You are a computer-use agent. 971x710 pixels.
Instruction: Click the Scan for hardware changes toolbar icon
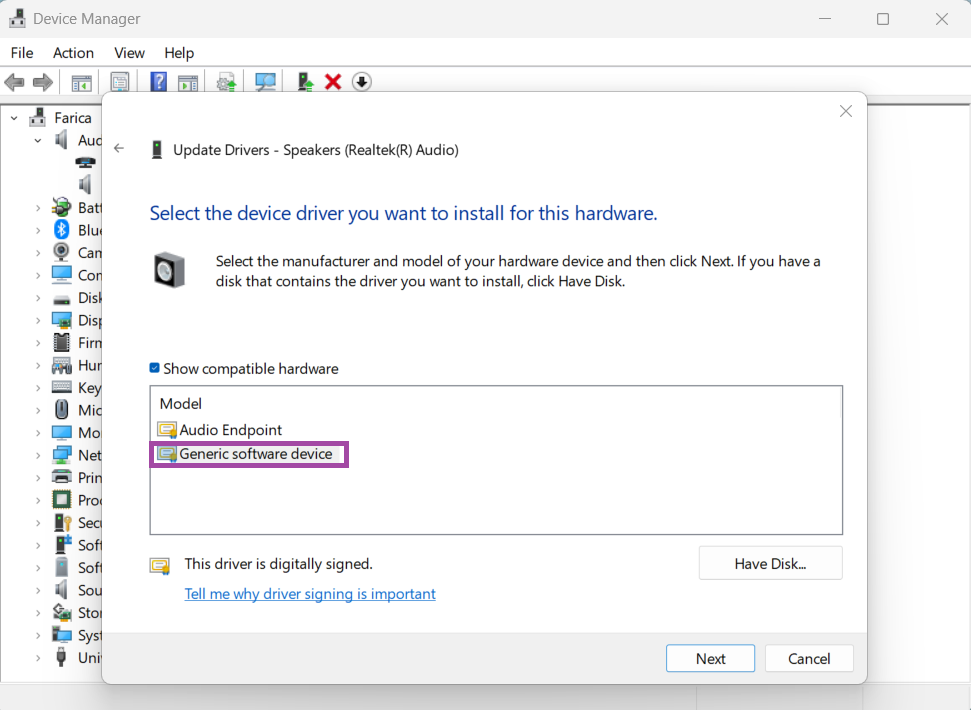coord(265,82)
